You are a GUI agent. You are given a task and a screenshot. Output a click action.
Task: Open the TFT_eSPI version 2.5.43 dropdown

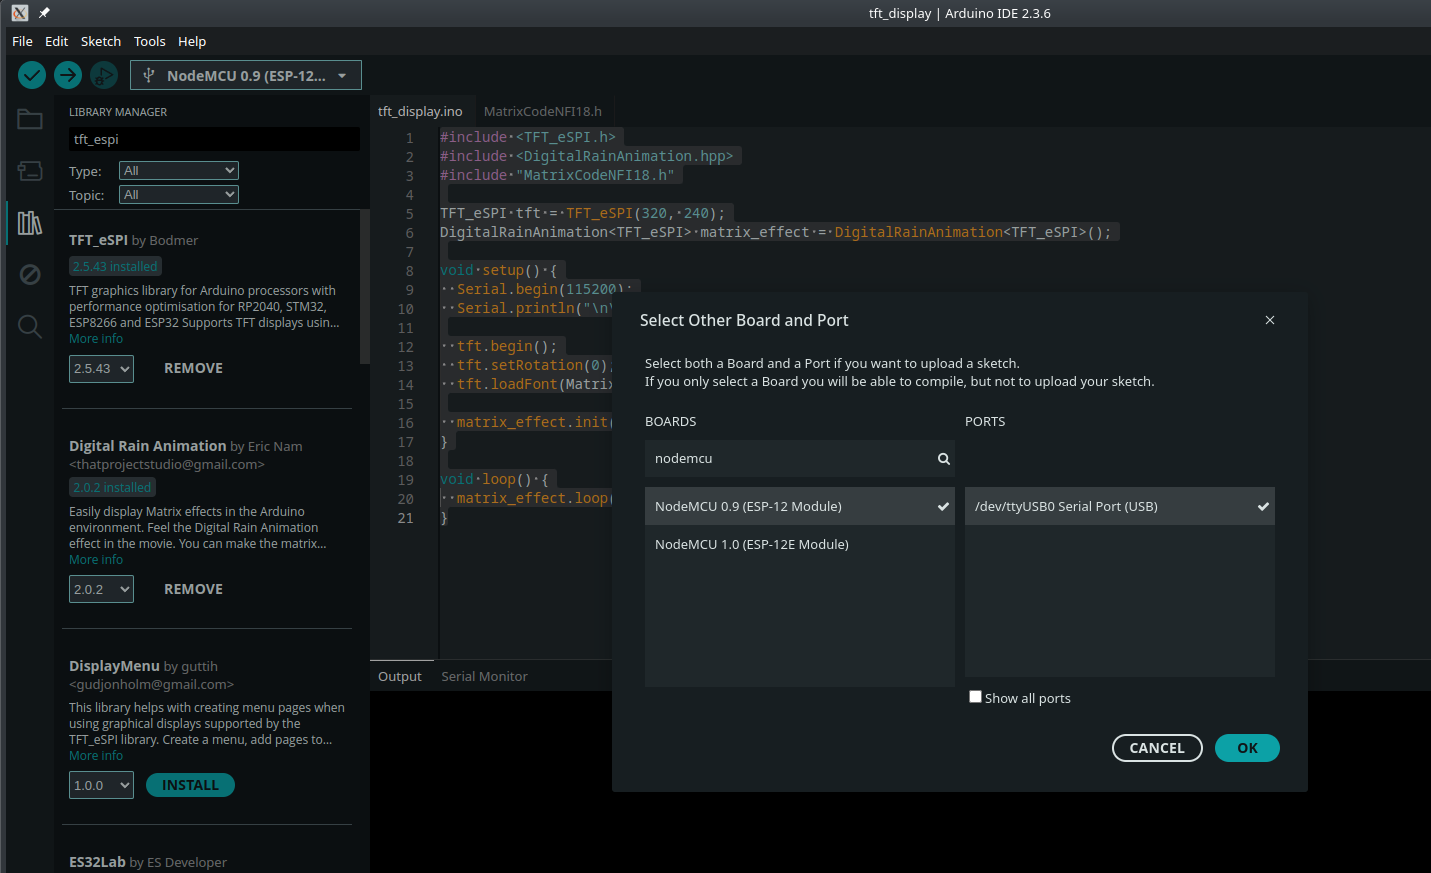click(101, 369)
